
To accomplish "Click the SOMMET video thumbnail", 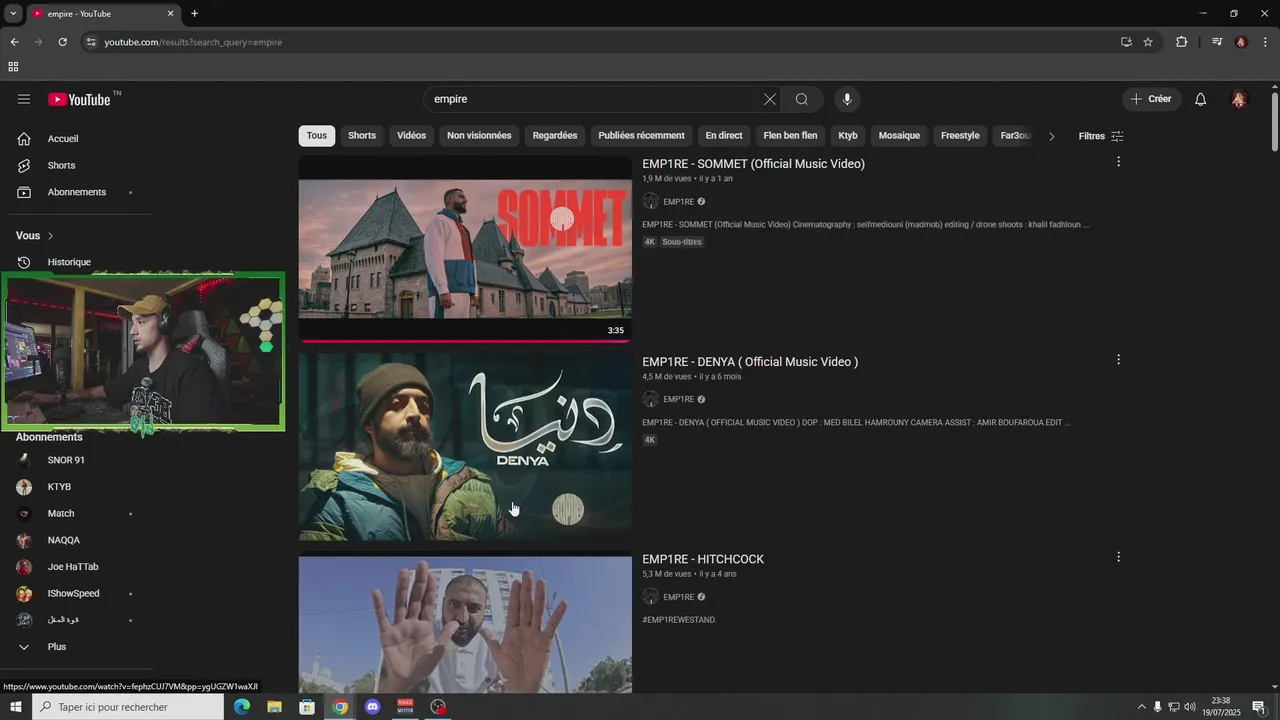I will coord(465,249).
